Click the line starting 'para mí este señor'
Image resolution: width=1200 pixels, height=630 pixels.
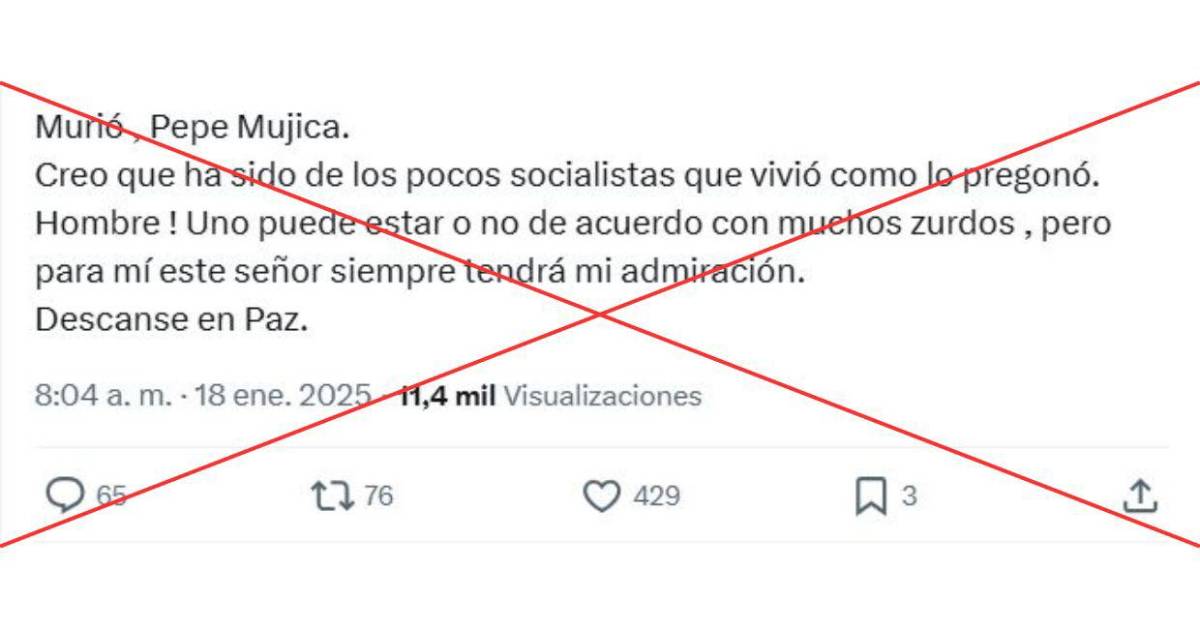tap(420, 272)
